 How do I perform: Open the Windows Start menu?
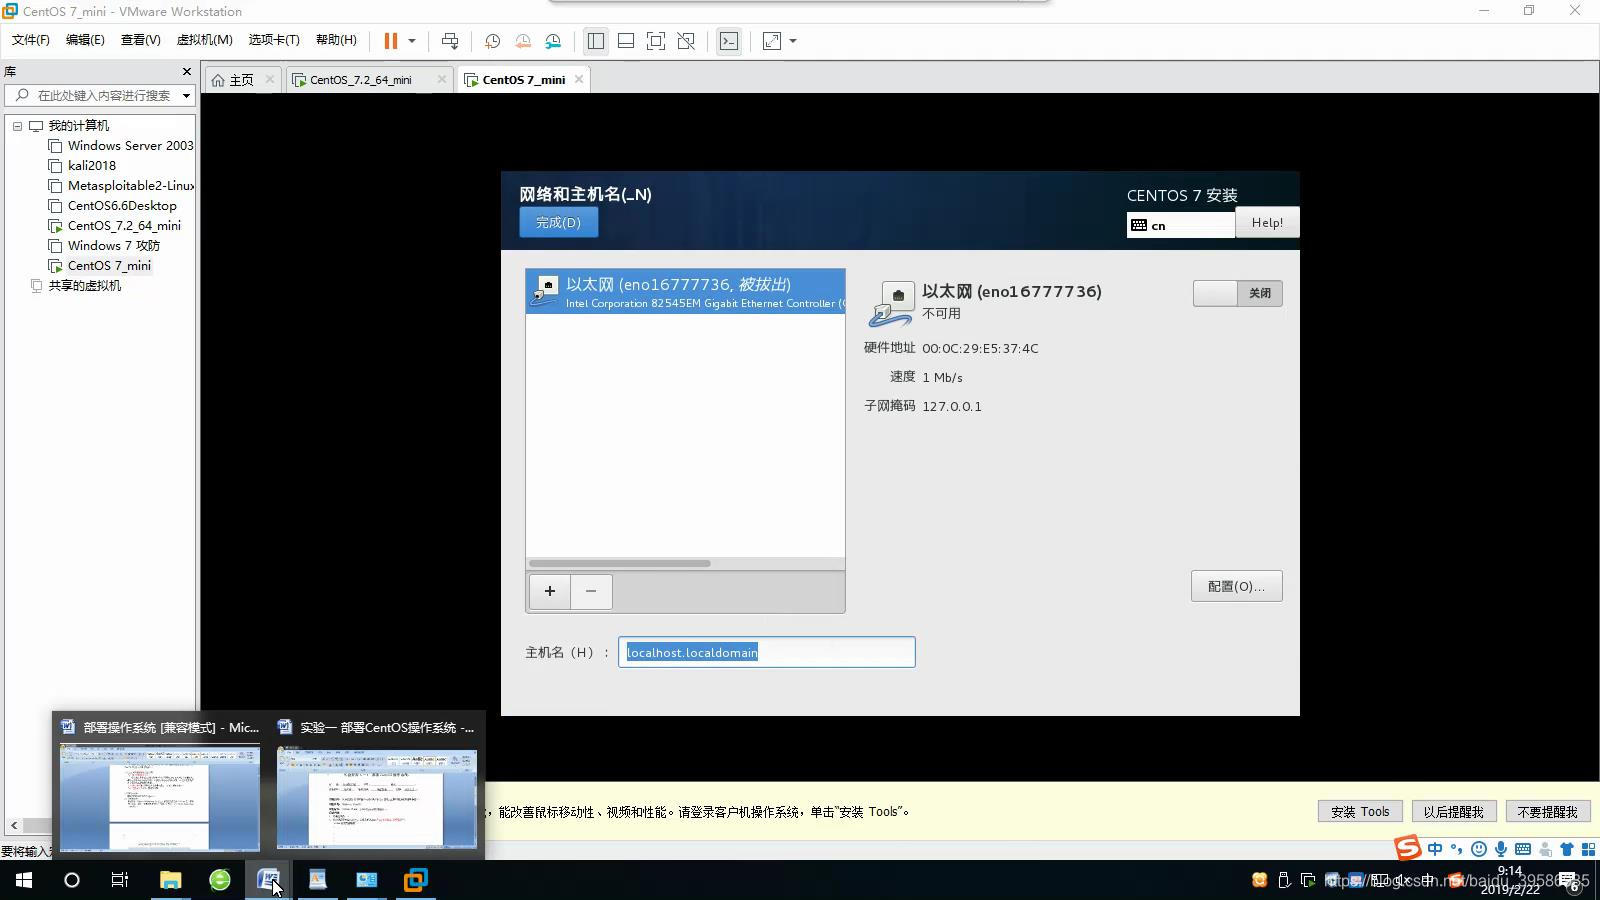(x=24, y=880)
